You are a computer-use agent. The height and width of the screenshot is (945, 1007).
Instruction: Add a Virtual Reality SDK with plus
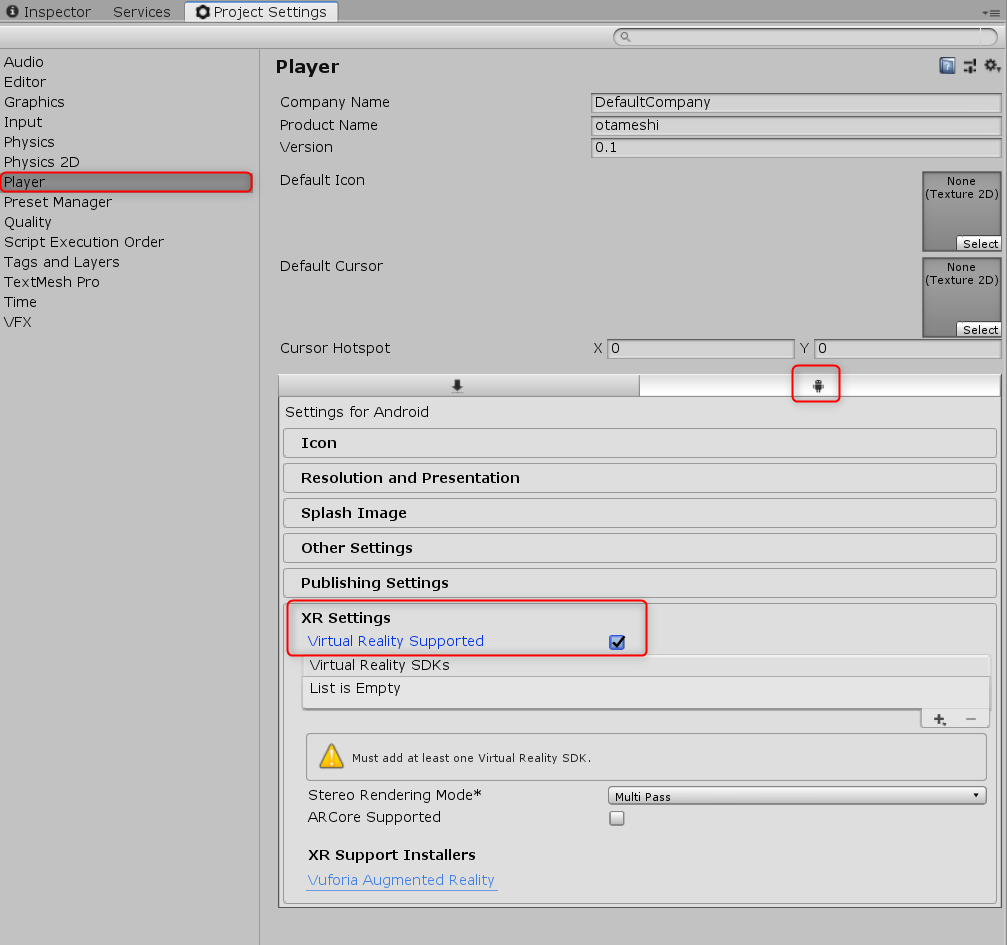pos(940,720)
